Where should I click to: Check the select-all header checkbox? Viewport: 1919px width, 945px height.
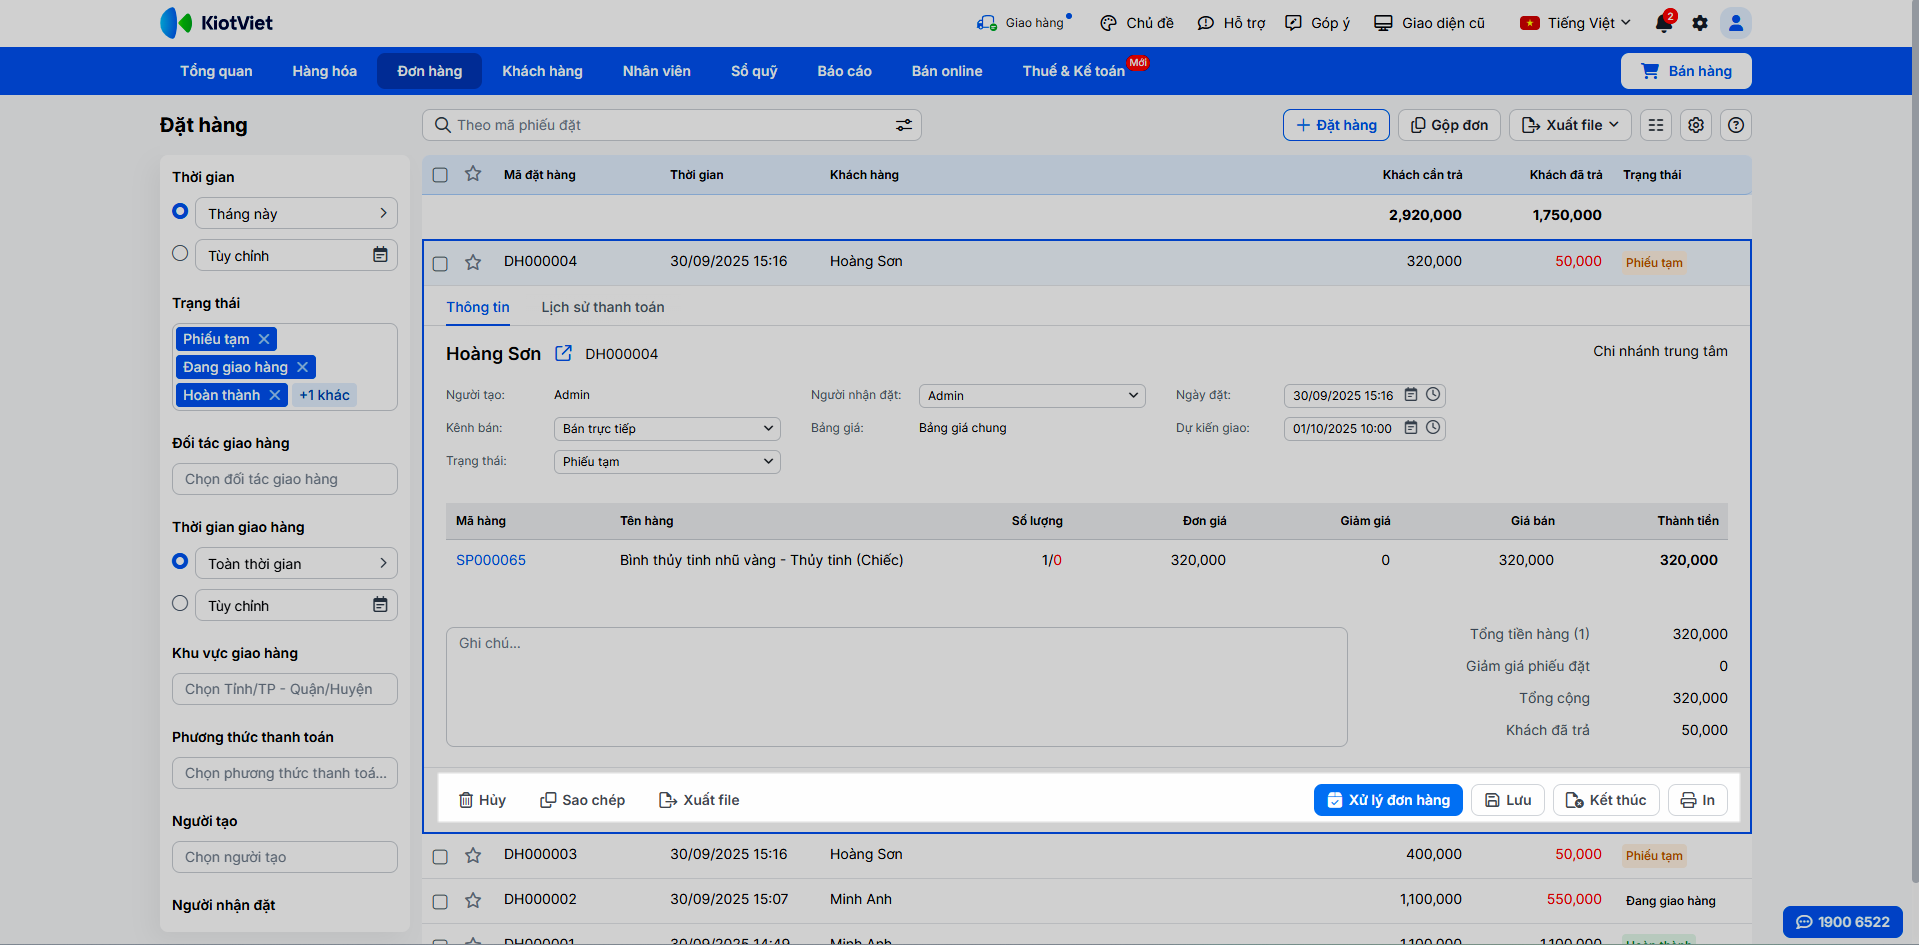click(440, 175)
